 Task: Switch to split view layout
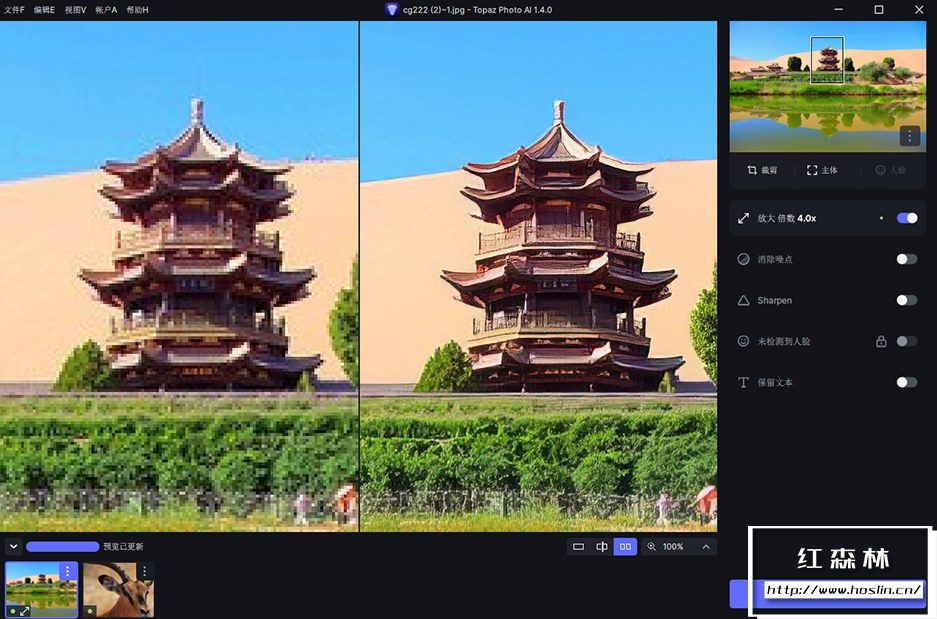coord(602,546)
